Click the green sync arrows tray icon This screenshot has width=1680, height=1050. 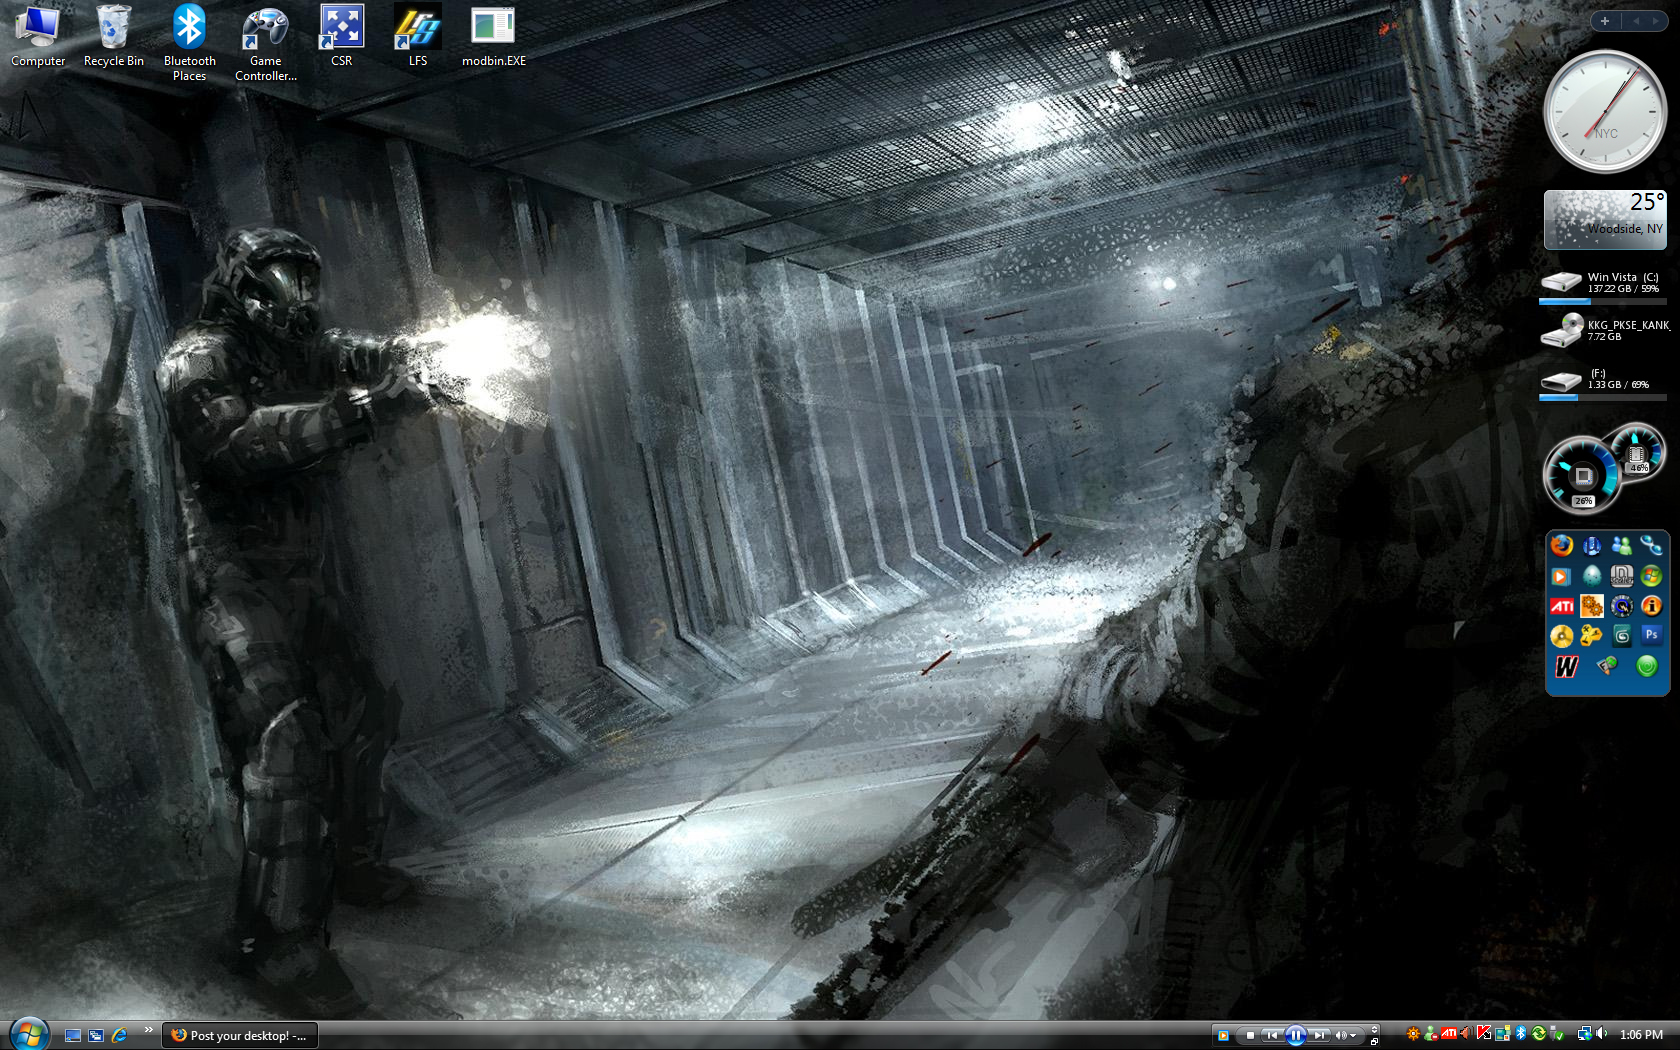1539,1034
